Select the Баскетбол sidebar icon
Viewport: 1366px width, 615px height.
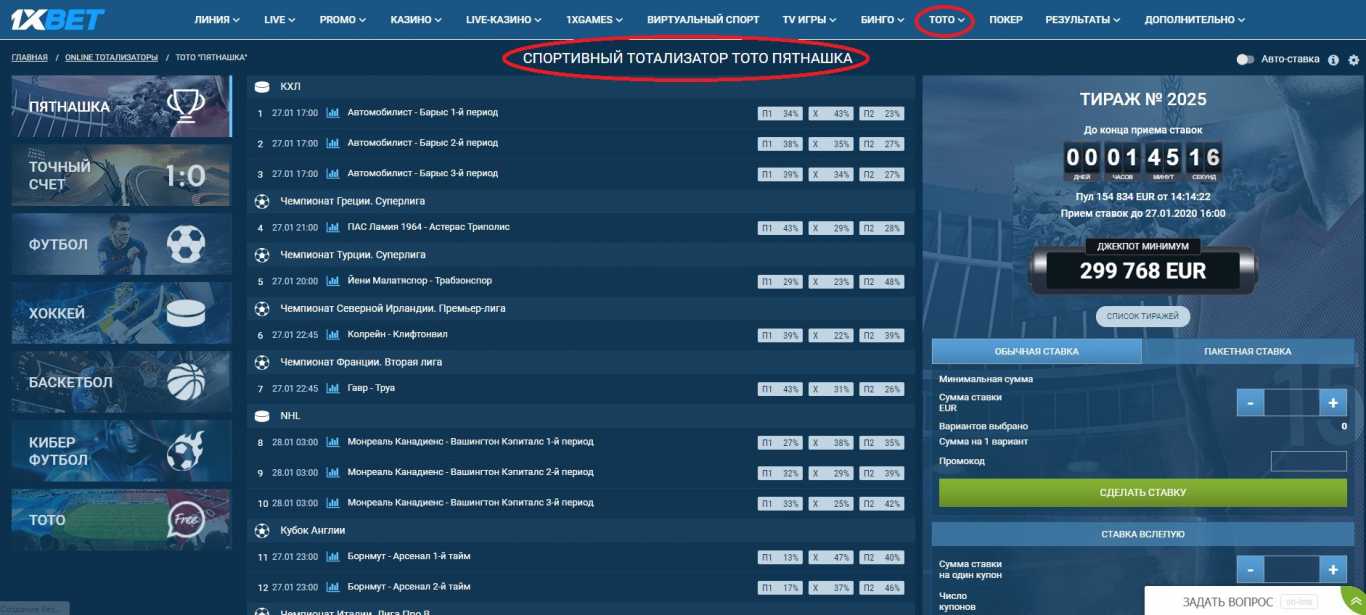click(120, 382)
